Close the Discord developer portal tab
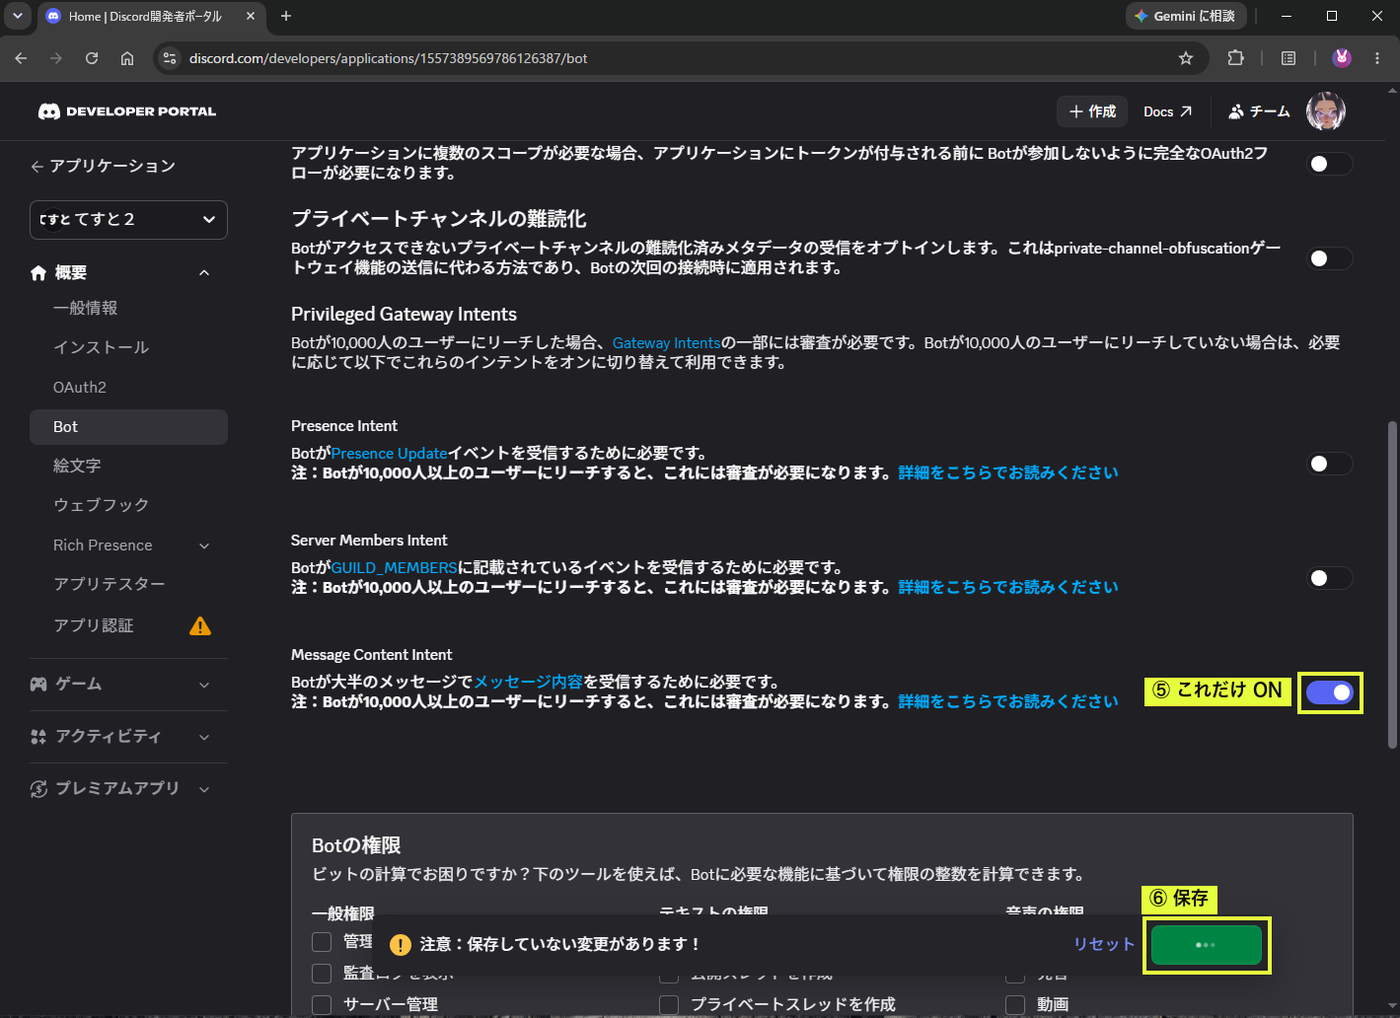Image resolution: width=1400 pixels, height=1018 pixels. [x=250, y=16]
